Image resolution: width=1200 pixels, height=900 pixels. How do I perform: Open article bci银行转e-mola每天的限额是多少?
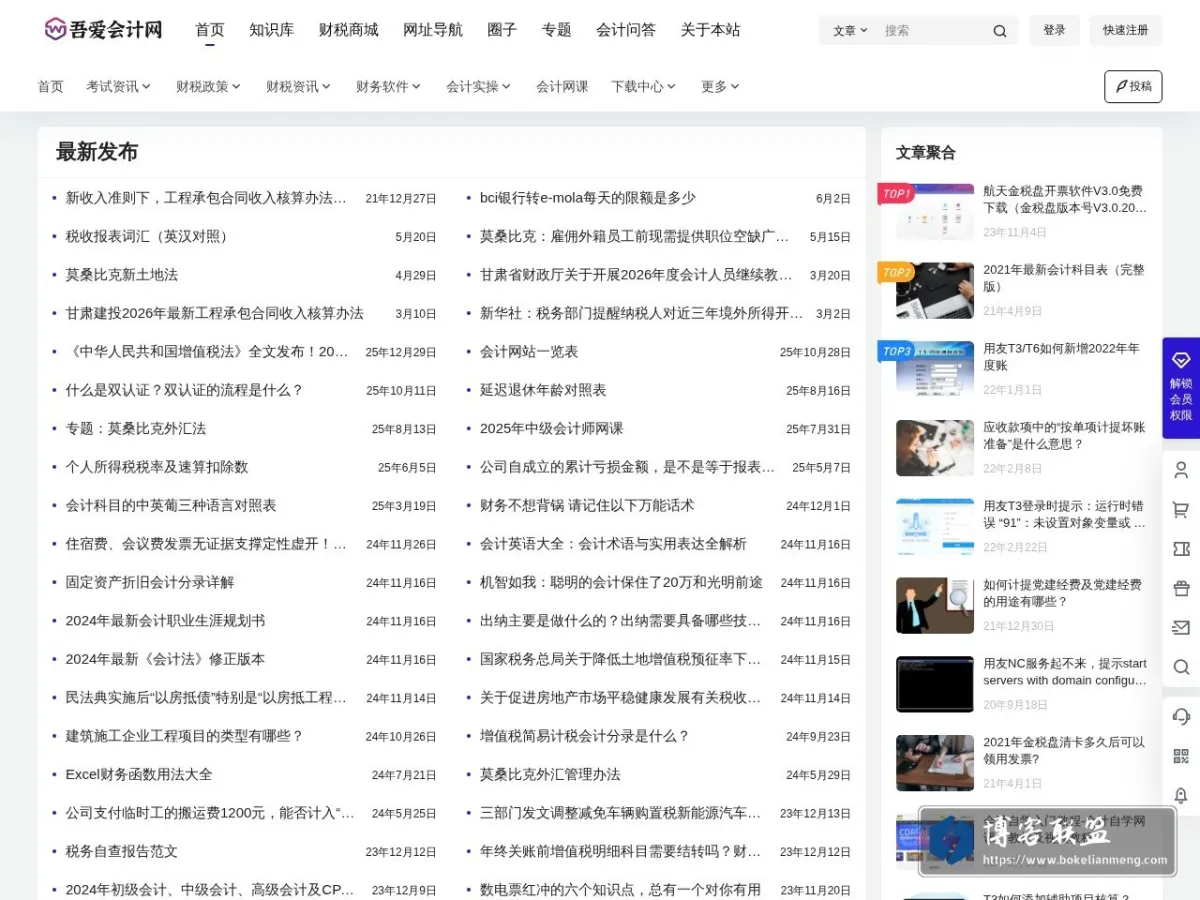(x=588, y=198)
